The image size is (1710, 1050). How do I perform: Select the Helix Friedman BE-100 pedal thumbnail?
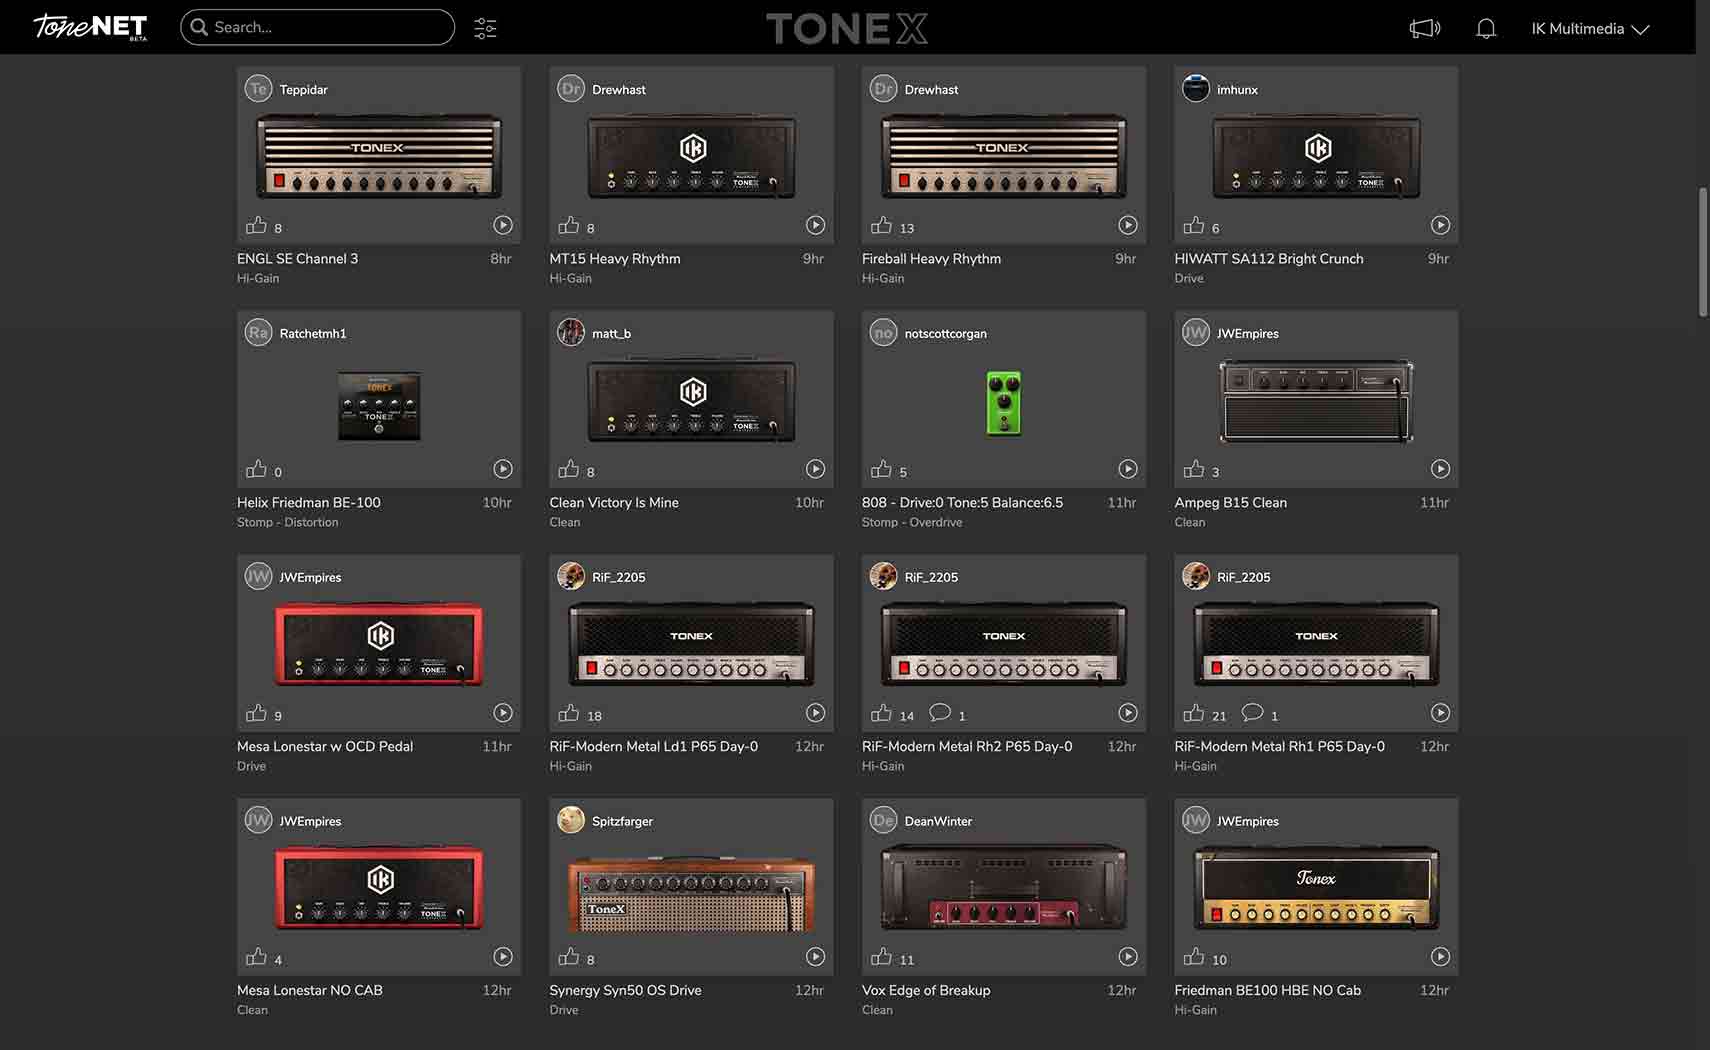pos(379,406)
